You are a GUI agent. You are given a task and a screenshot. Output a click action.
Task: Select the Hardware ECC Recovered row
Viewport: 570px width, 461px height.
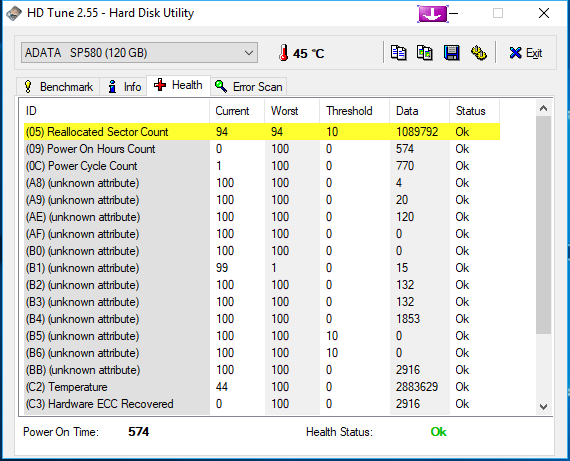(x=262, y=404)
